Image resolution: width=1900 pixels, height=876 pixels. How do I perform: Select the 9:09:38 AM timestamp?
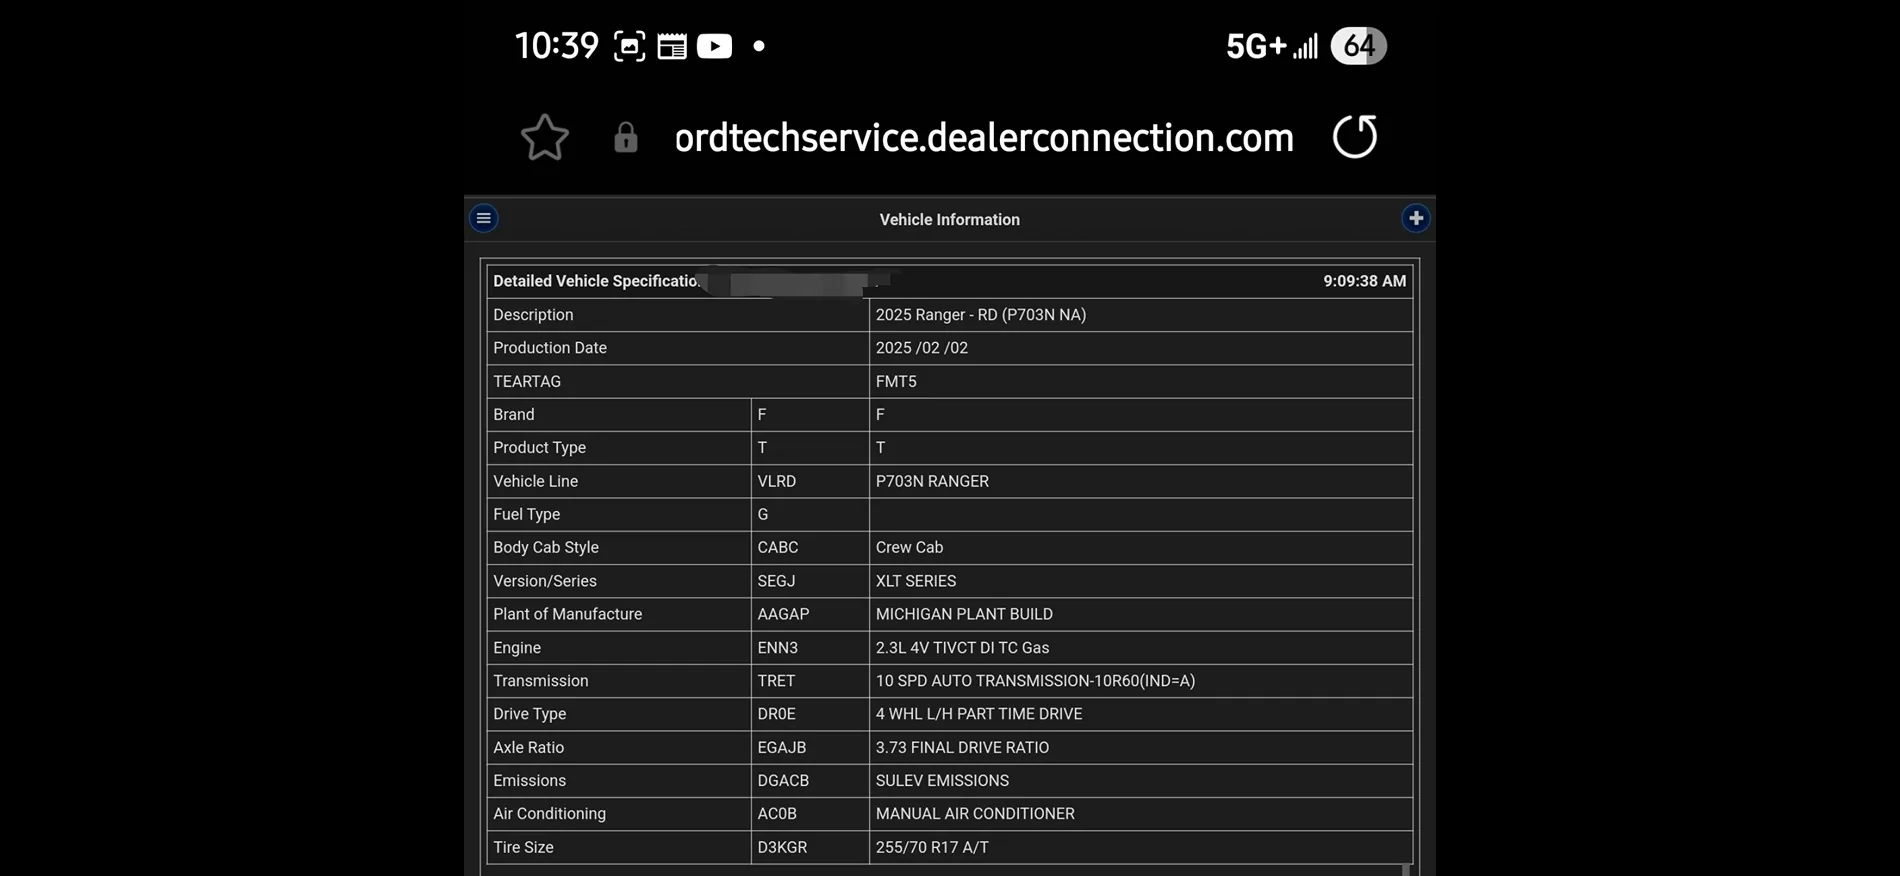coord(1364,281)
